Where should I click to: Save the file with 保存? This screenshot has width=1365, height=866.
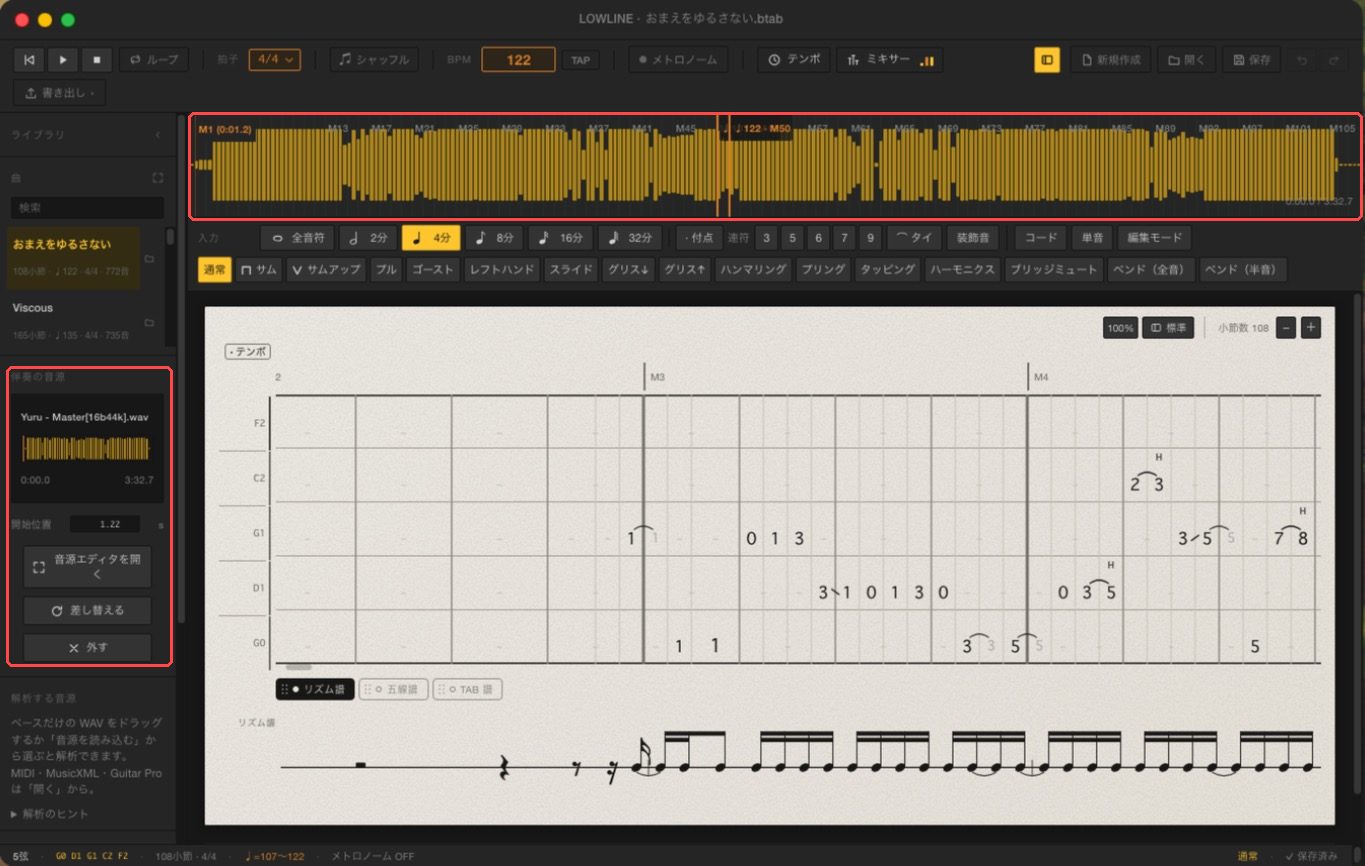pyautogui.click(x=1252, y=60)
